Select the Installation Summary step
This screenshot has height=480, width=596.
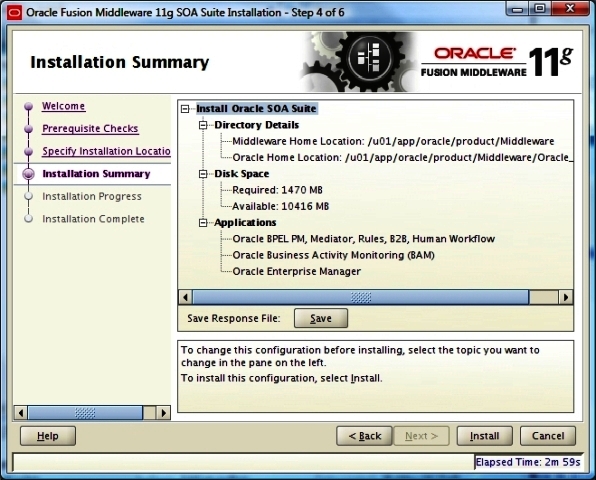click(x=96, y=174)
